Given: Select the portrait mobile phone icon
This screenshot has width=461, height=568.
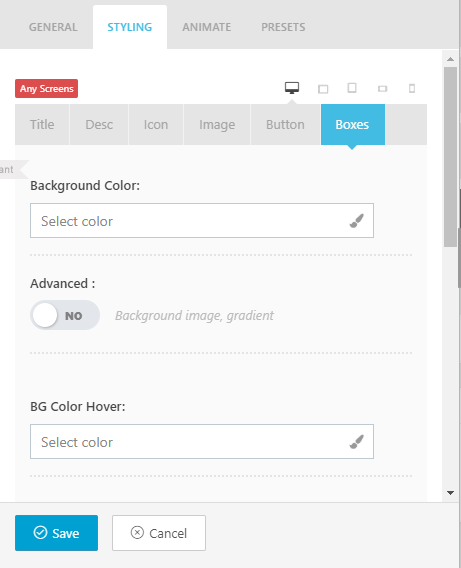Looking at the screenshot, I should (x=412, y=88).
